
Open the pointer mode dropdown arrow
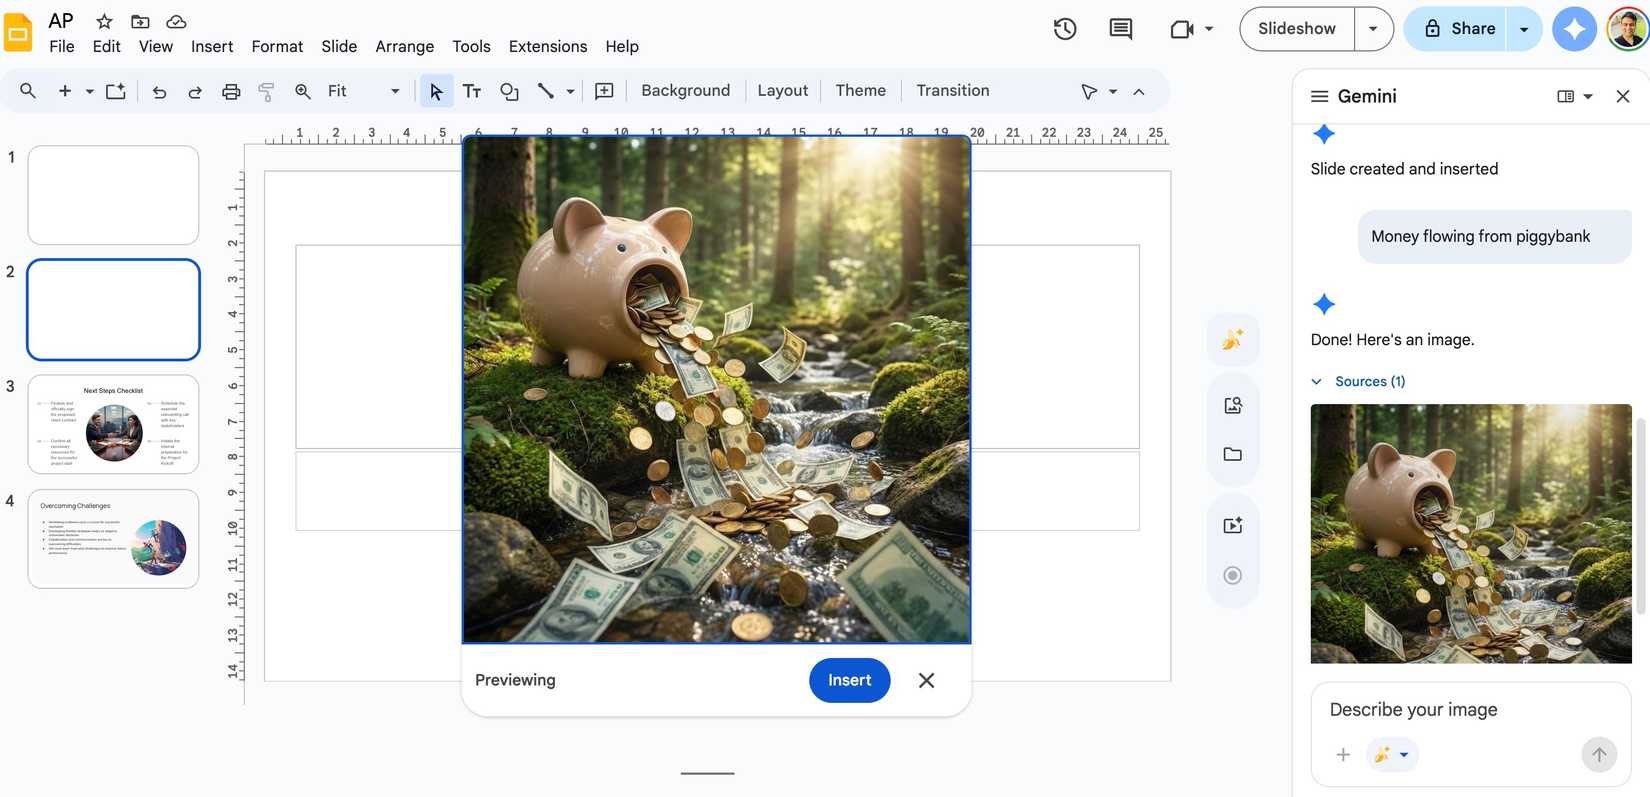tap(1113, 91)
